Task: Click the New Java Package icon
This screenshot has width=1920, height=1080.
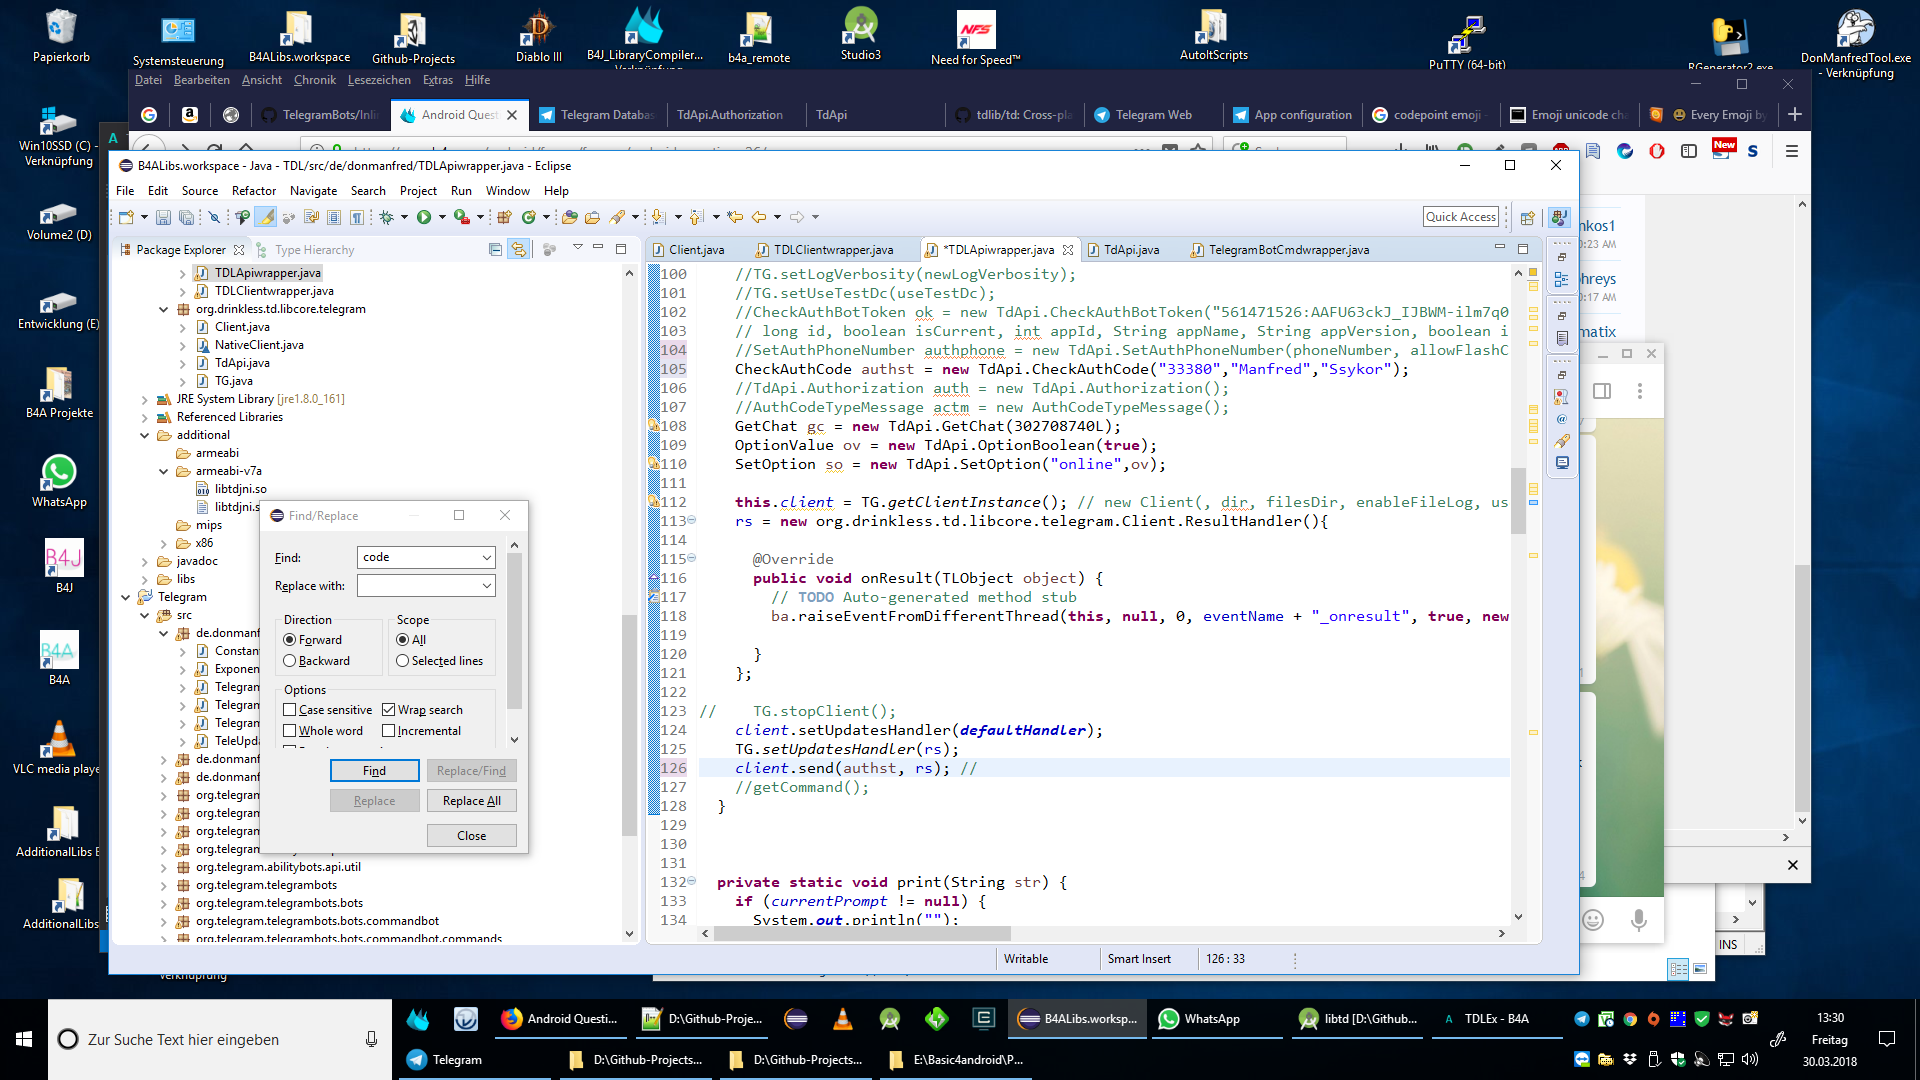Action: (x=503, y=217)
